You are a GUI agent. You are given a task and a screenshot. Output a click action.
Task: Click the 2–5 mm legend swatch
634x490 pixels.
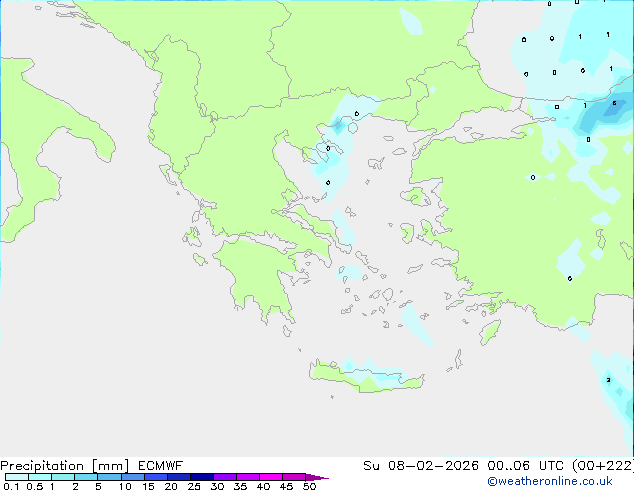point(86,477)
